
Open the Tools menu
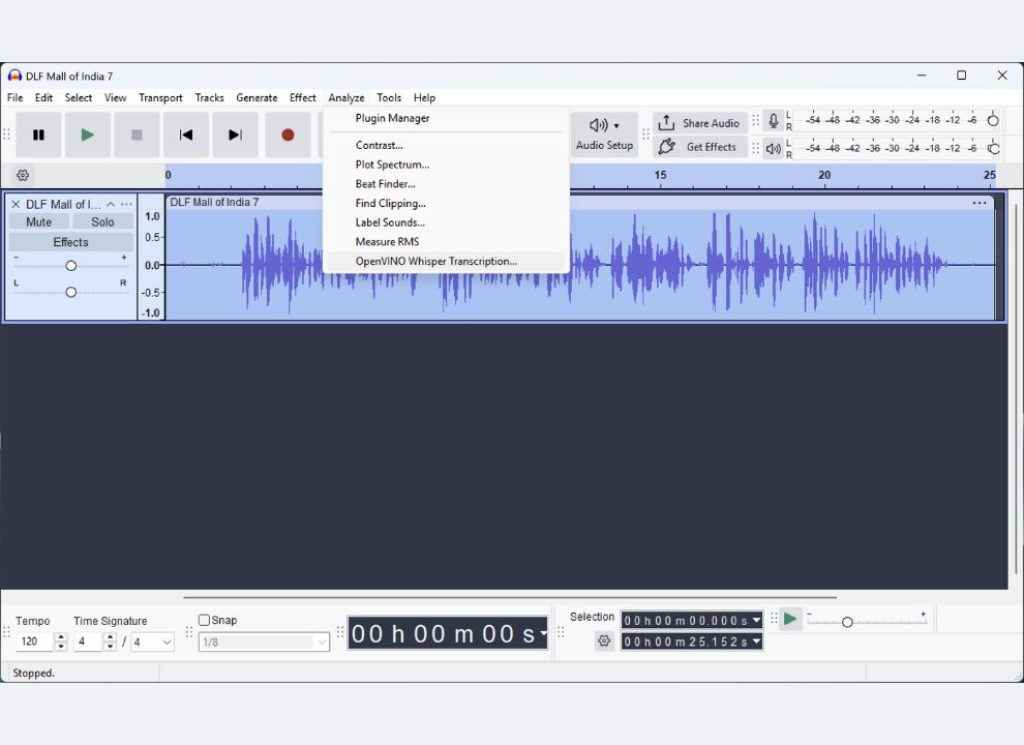[389, 98]
